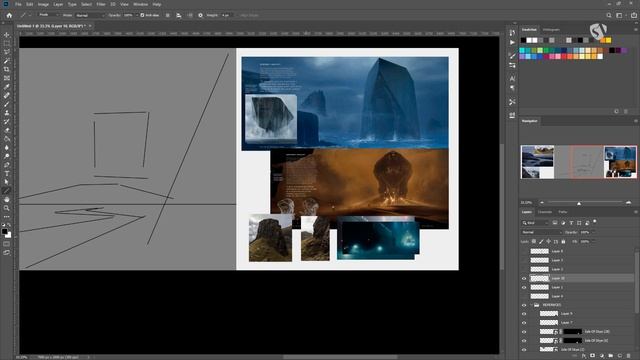
Task: Toggle lock all padlock icon
Action: click(563, 242)
